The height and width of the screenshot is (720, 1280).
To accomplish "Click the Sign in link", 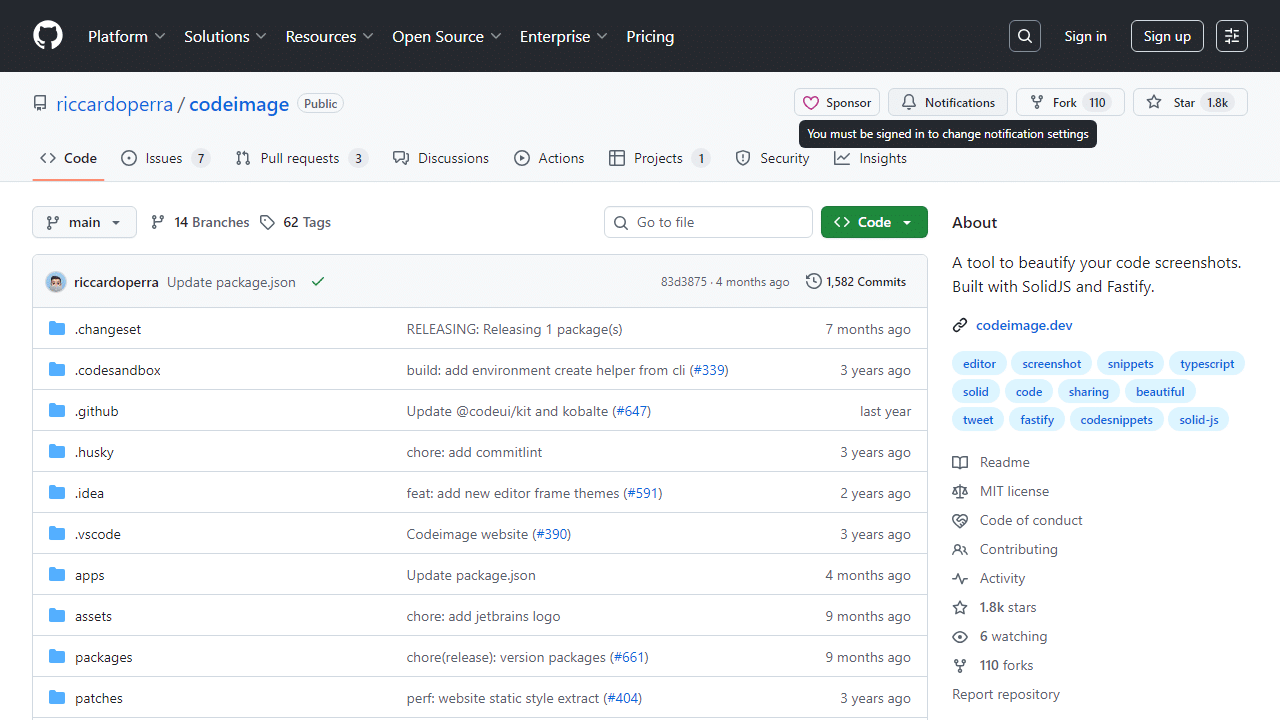I will pyautogui.click(x=1085, y=36).
